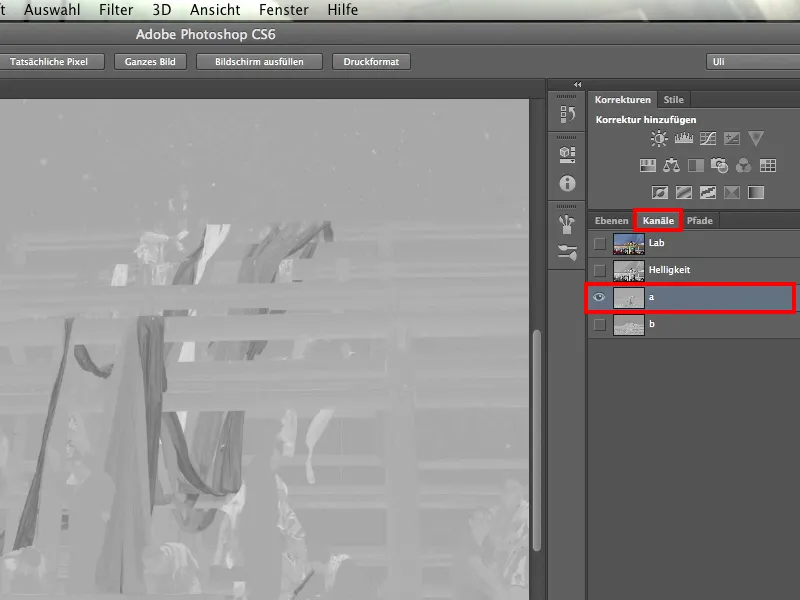Add an Invert adjustment

[x=659, y=192]
